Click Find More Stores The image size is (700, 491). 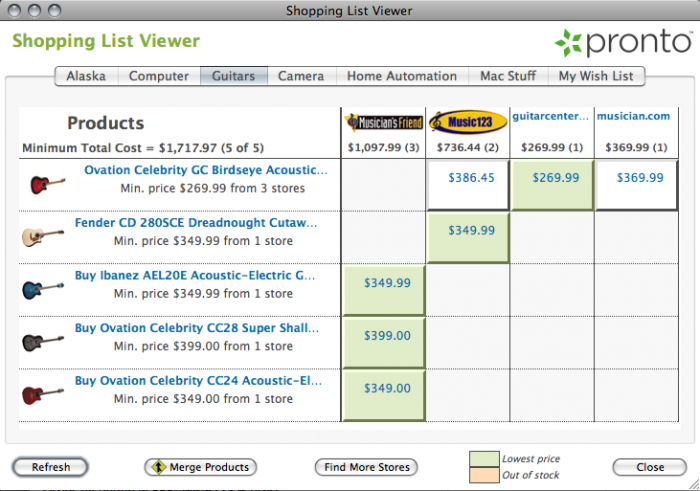[x=367, y=467]
